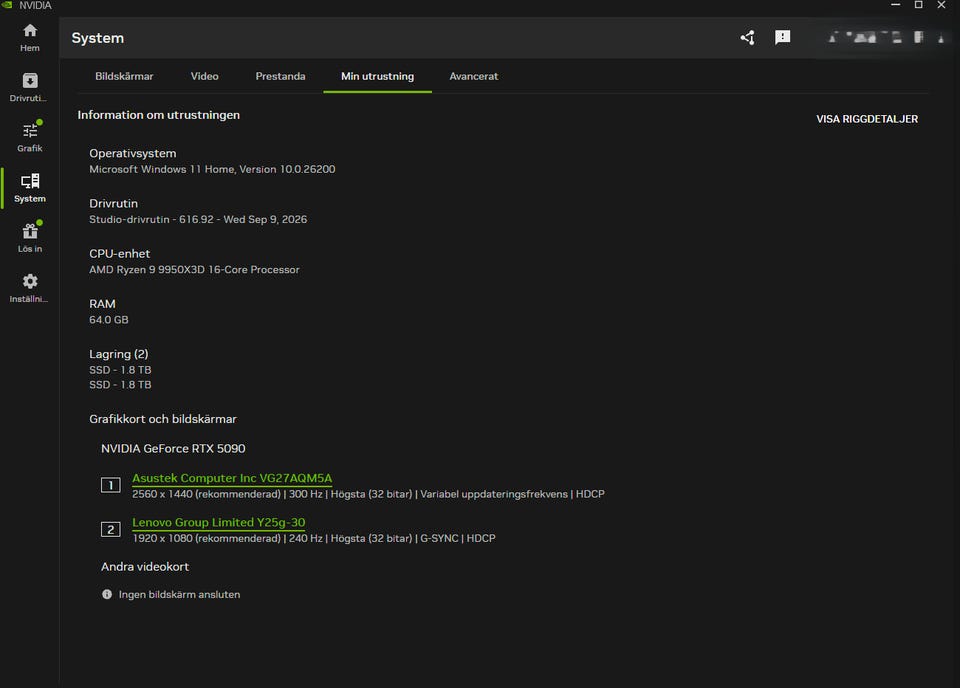Close the NVIDIA window

pyautogui.click(x=942, y=6)
